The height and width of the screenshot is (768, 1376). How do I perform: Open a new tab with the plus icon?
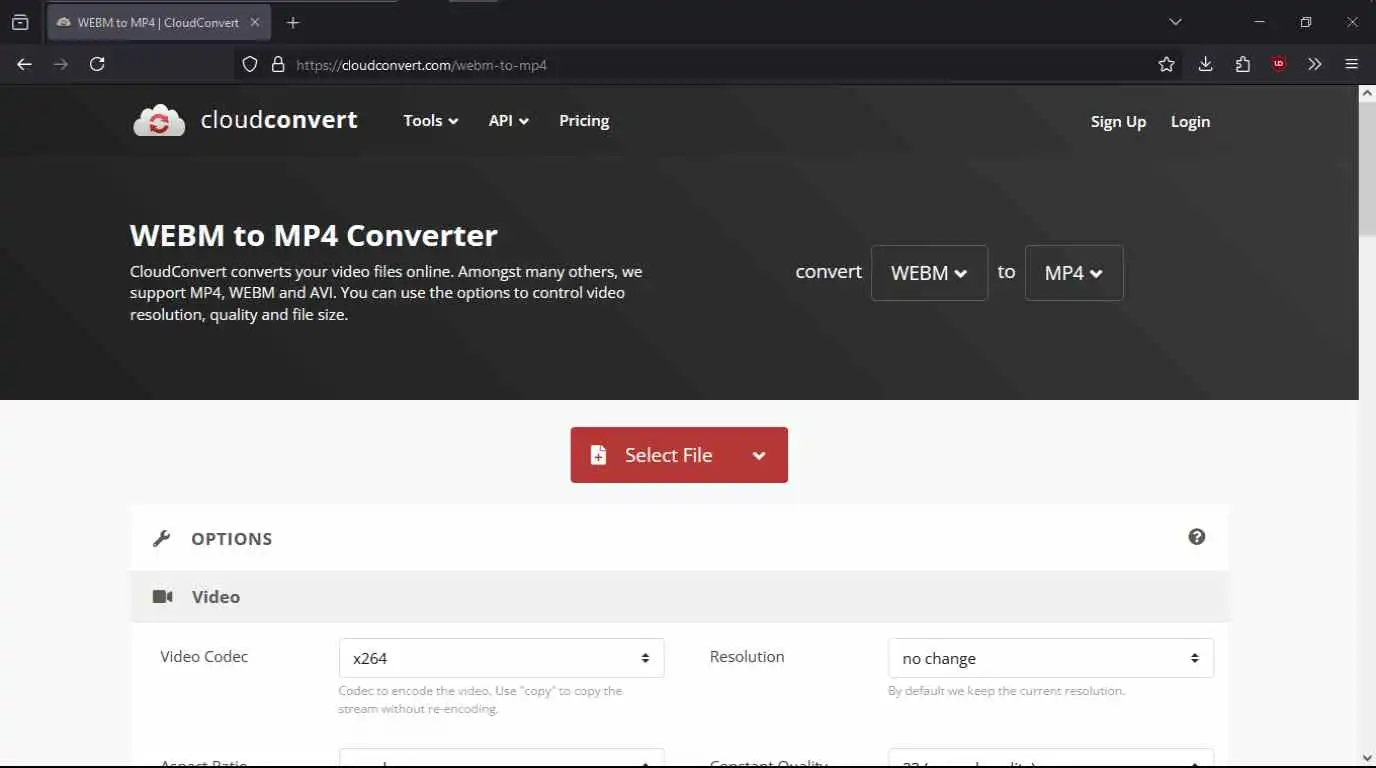[x=293, y=22]
